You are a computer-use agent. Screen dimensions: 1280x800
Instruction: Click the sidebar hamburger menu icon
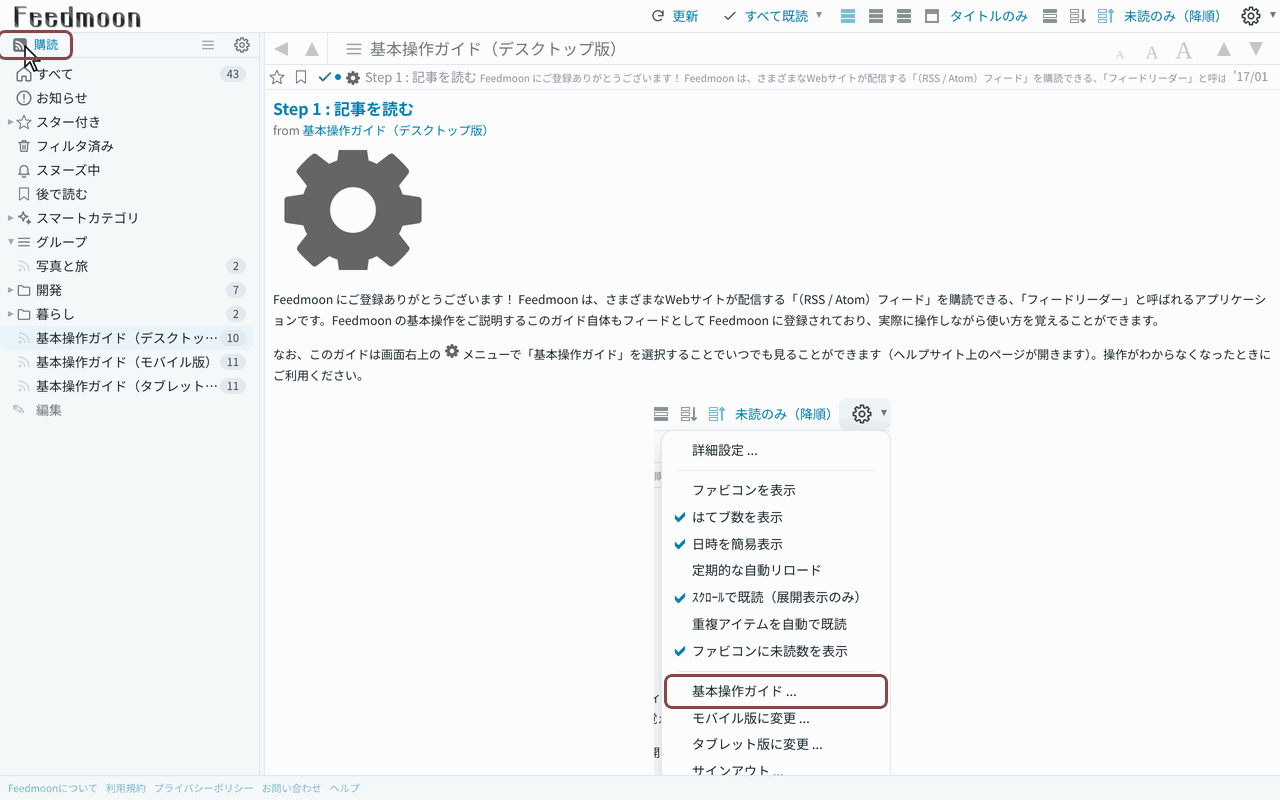click(x=208, y=45)
